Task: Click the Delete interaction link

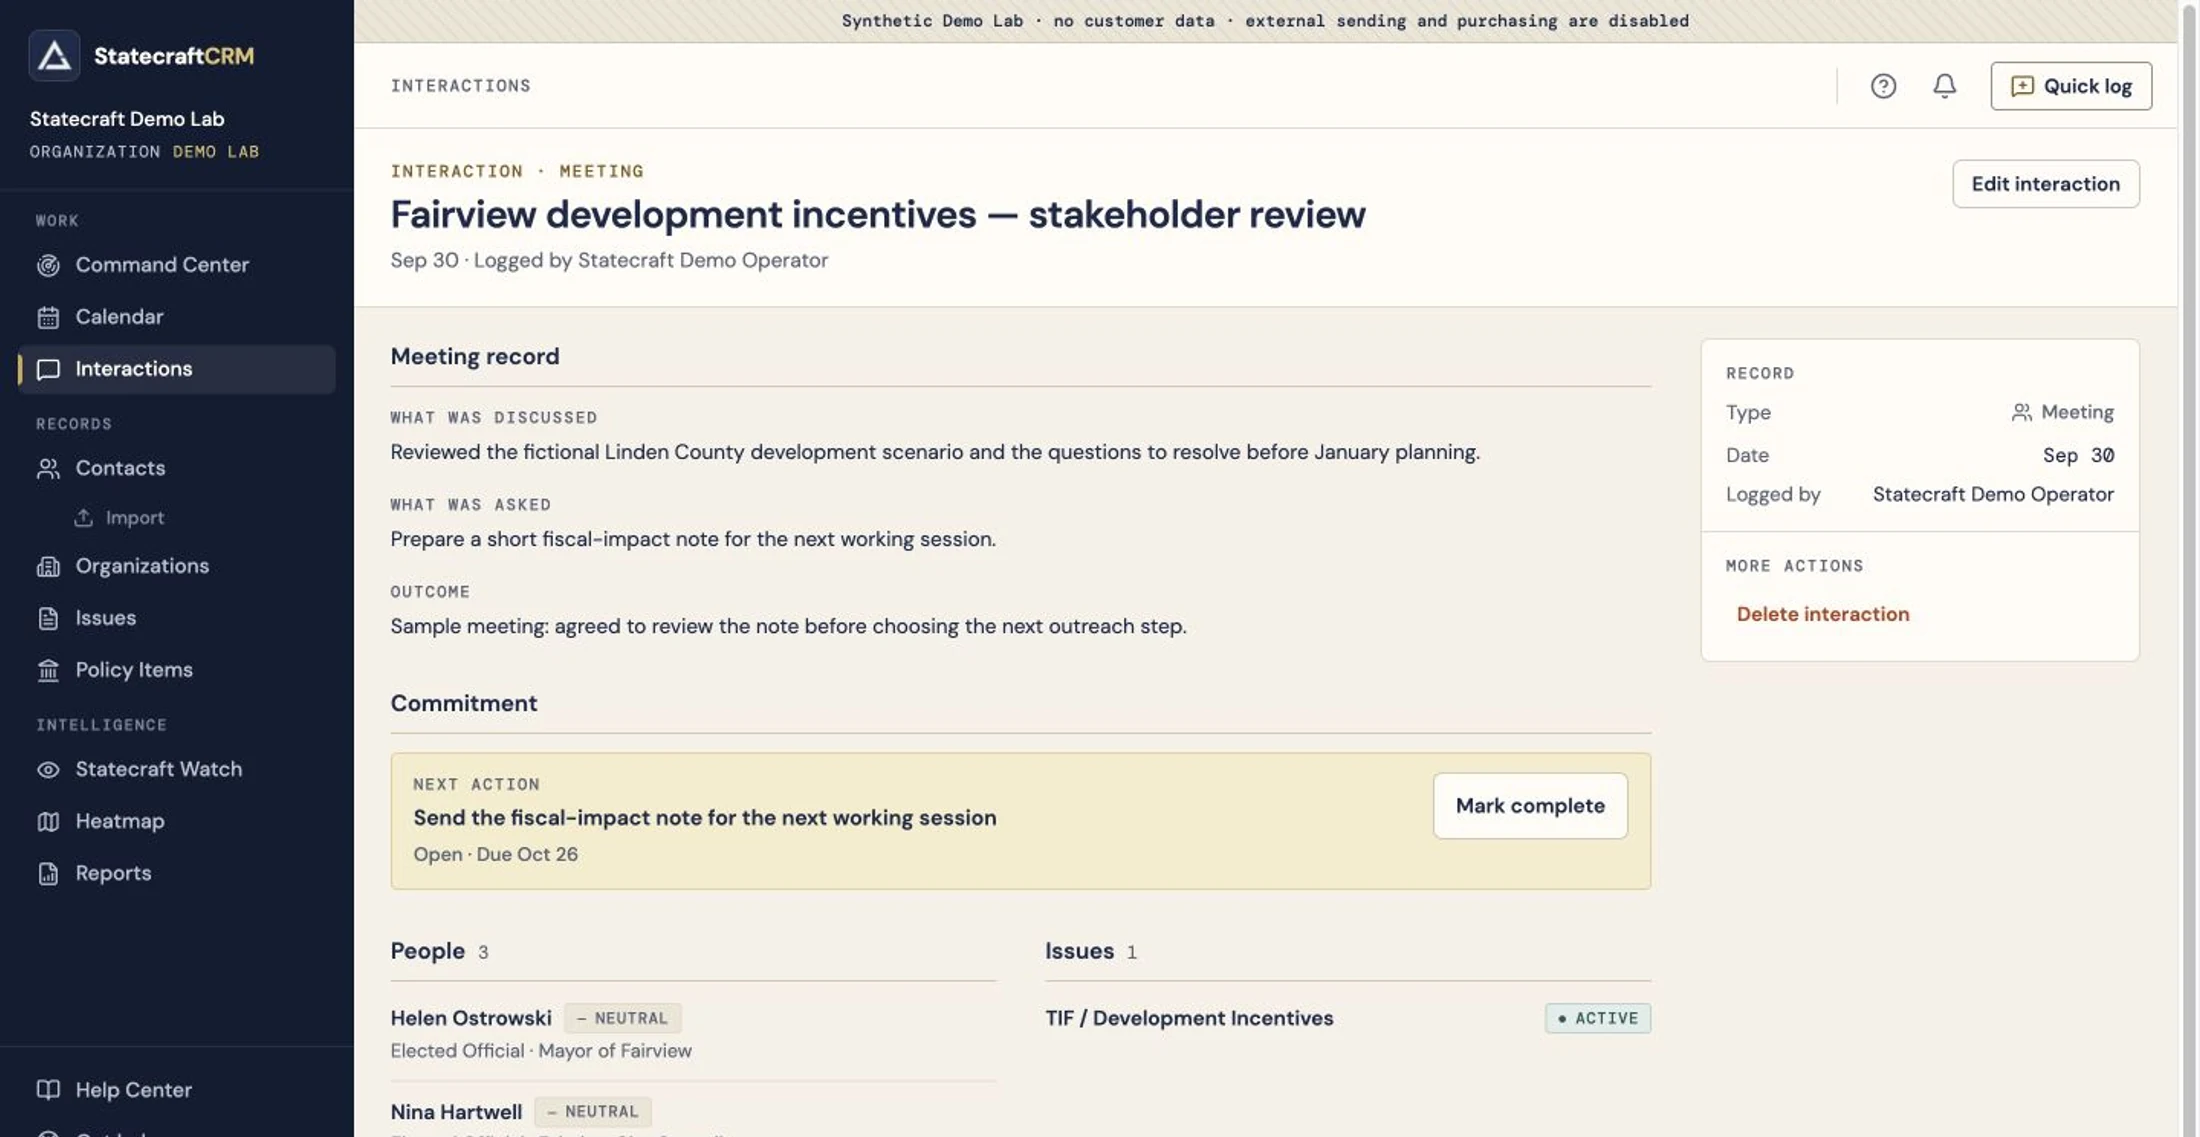Action: click(1822, 614)
